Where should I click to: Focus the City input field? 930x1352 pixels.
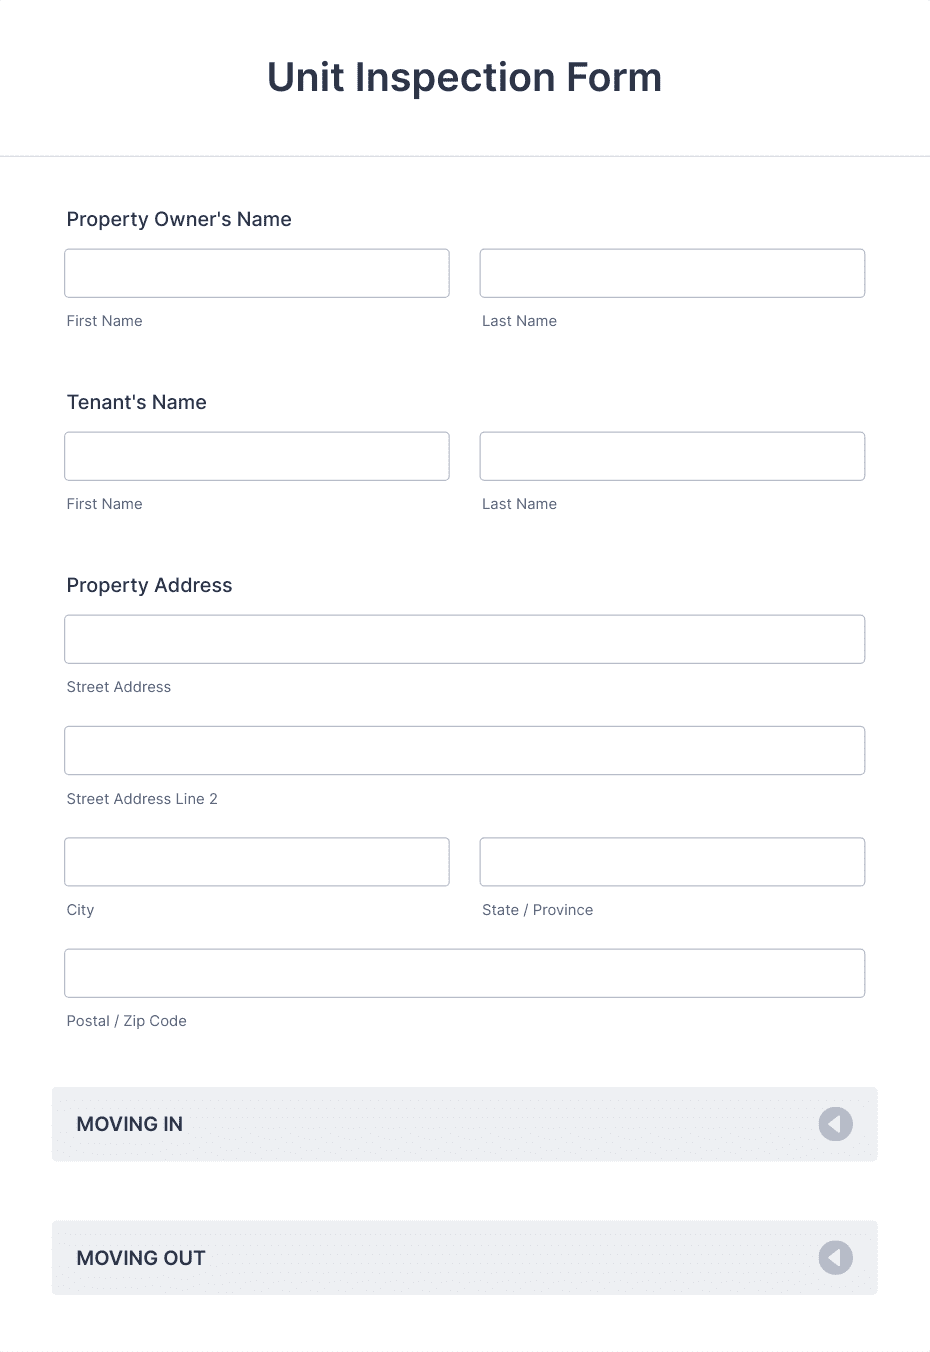(x=256, y=861)
